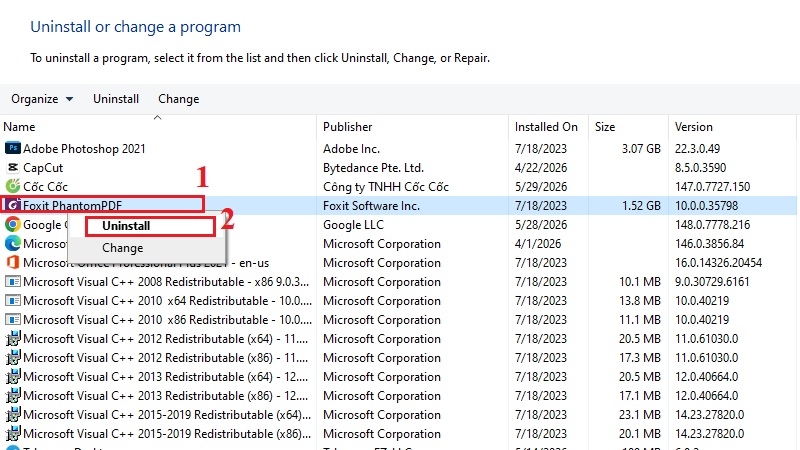Select Microsoft Visual C++ 2012 Redistributable (x64) row
The width and height of the screenshot is (800, 450).
click(398, 339)
